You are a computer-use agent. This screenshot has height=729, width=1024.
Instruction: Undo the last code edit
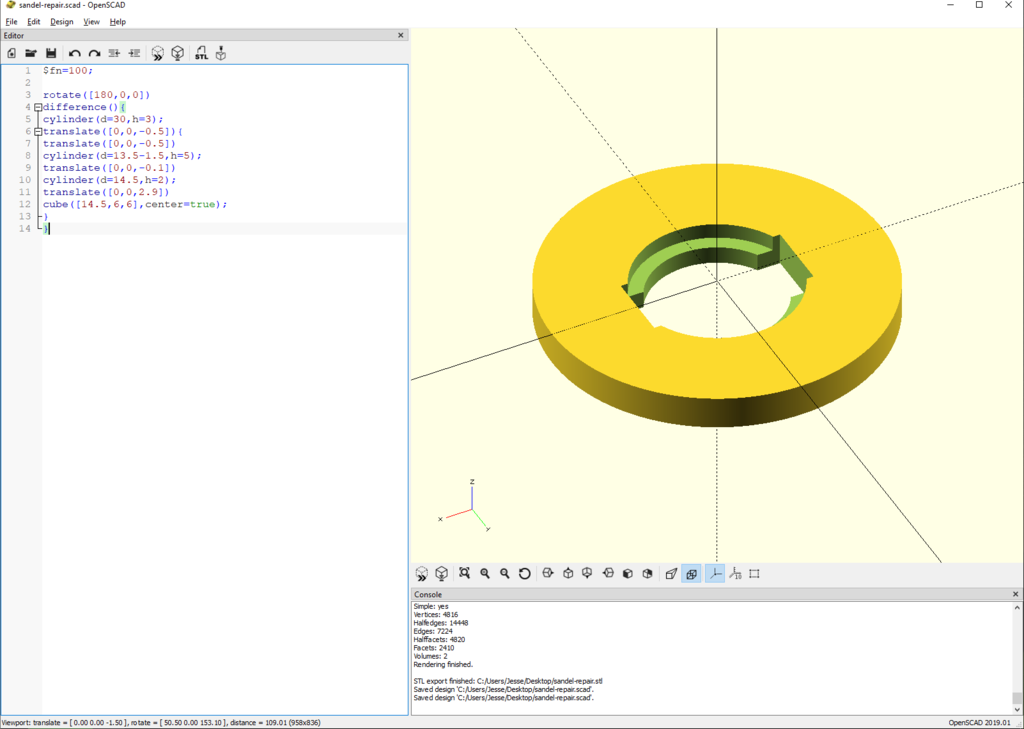73,52
